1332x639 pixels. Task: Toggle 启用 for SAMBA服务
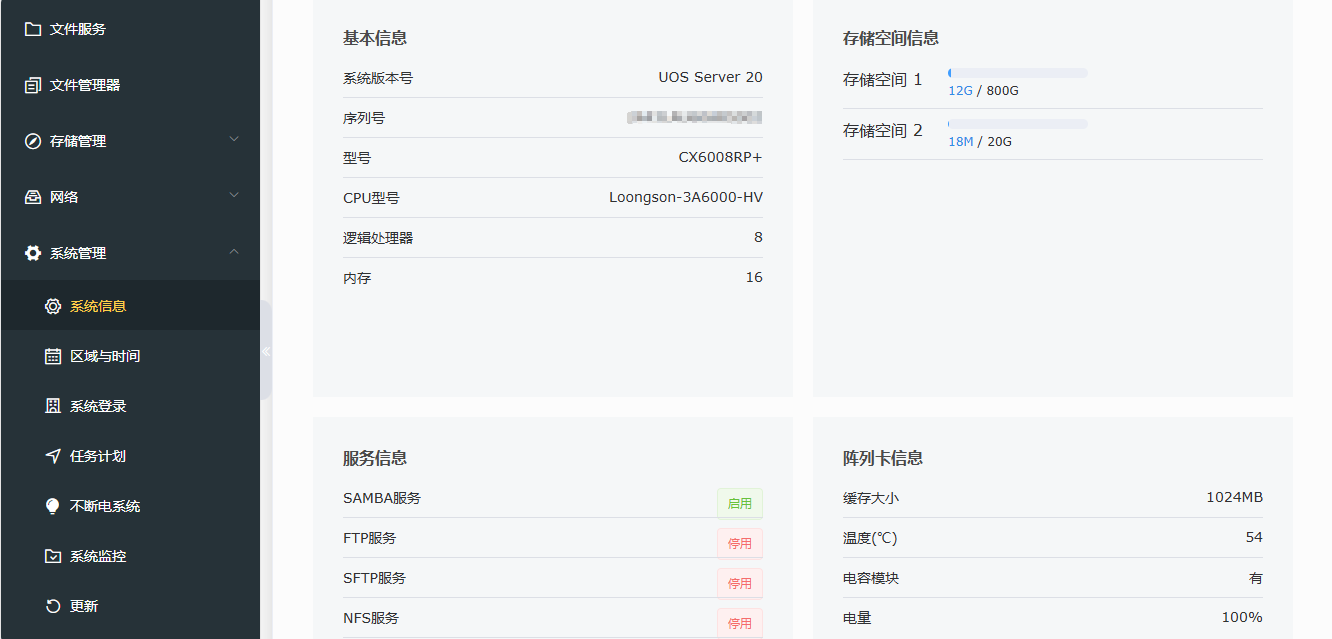pyautogui.click(x=740, y=503)
